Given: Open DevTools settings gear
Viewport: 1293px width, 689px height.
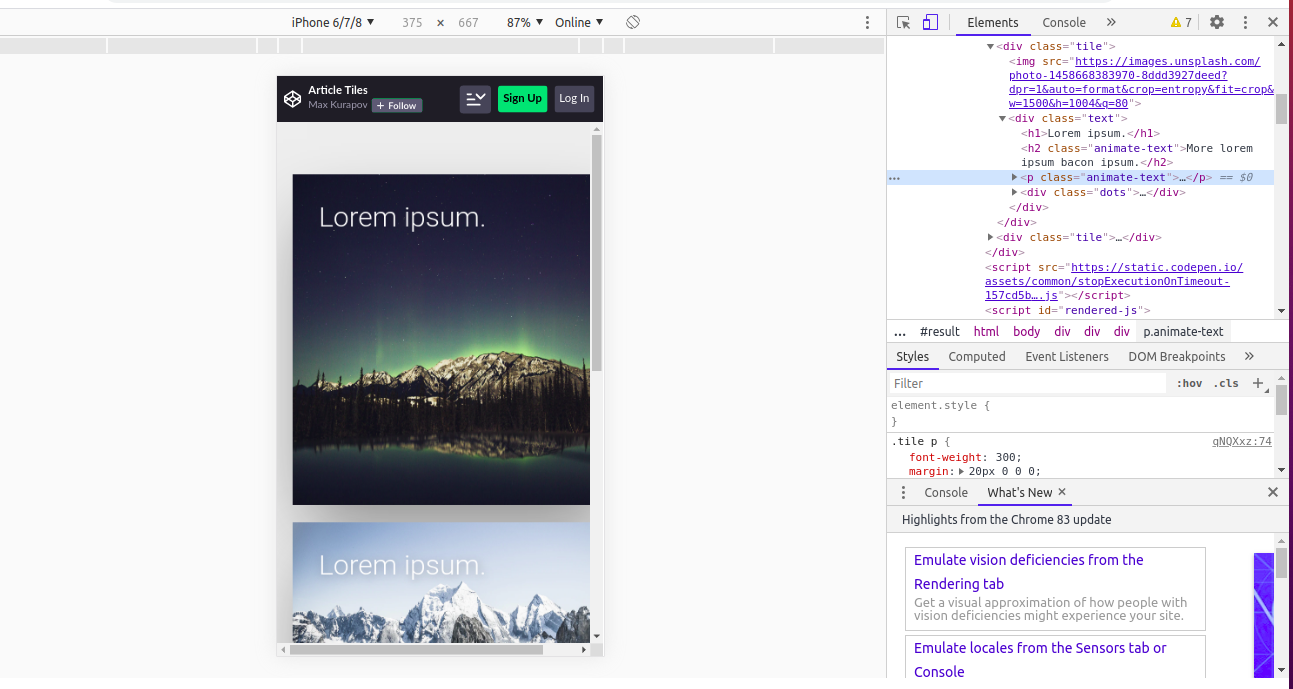Looking at the screenshot, I should pos(1217,22).
